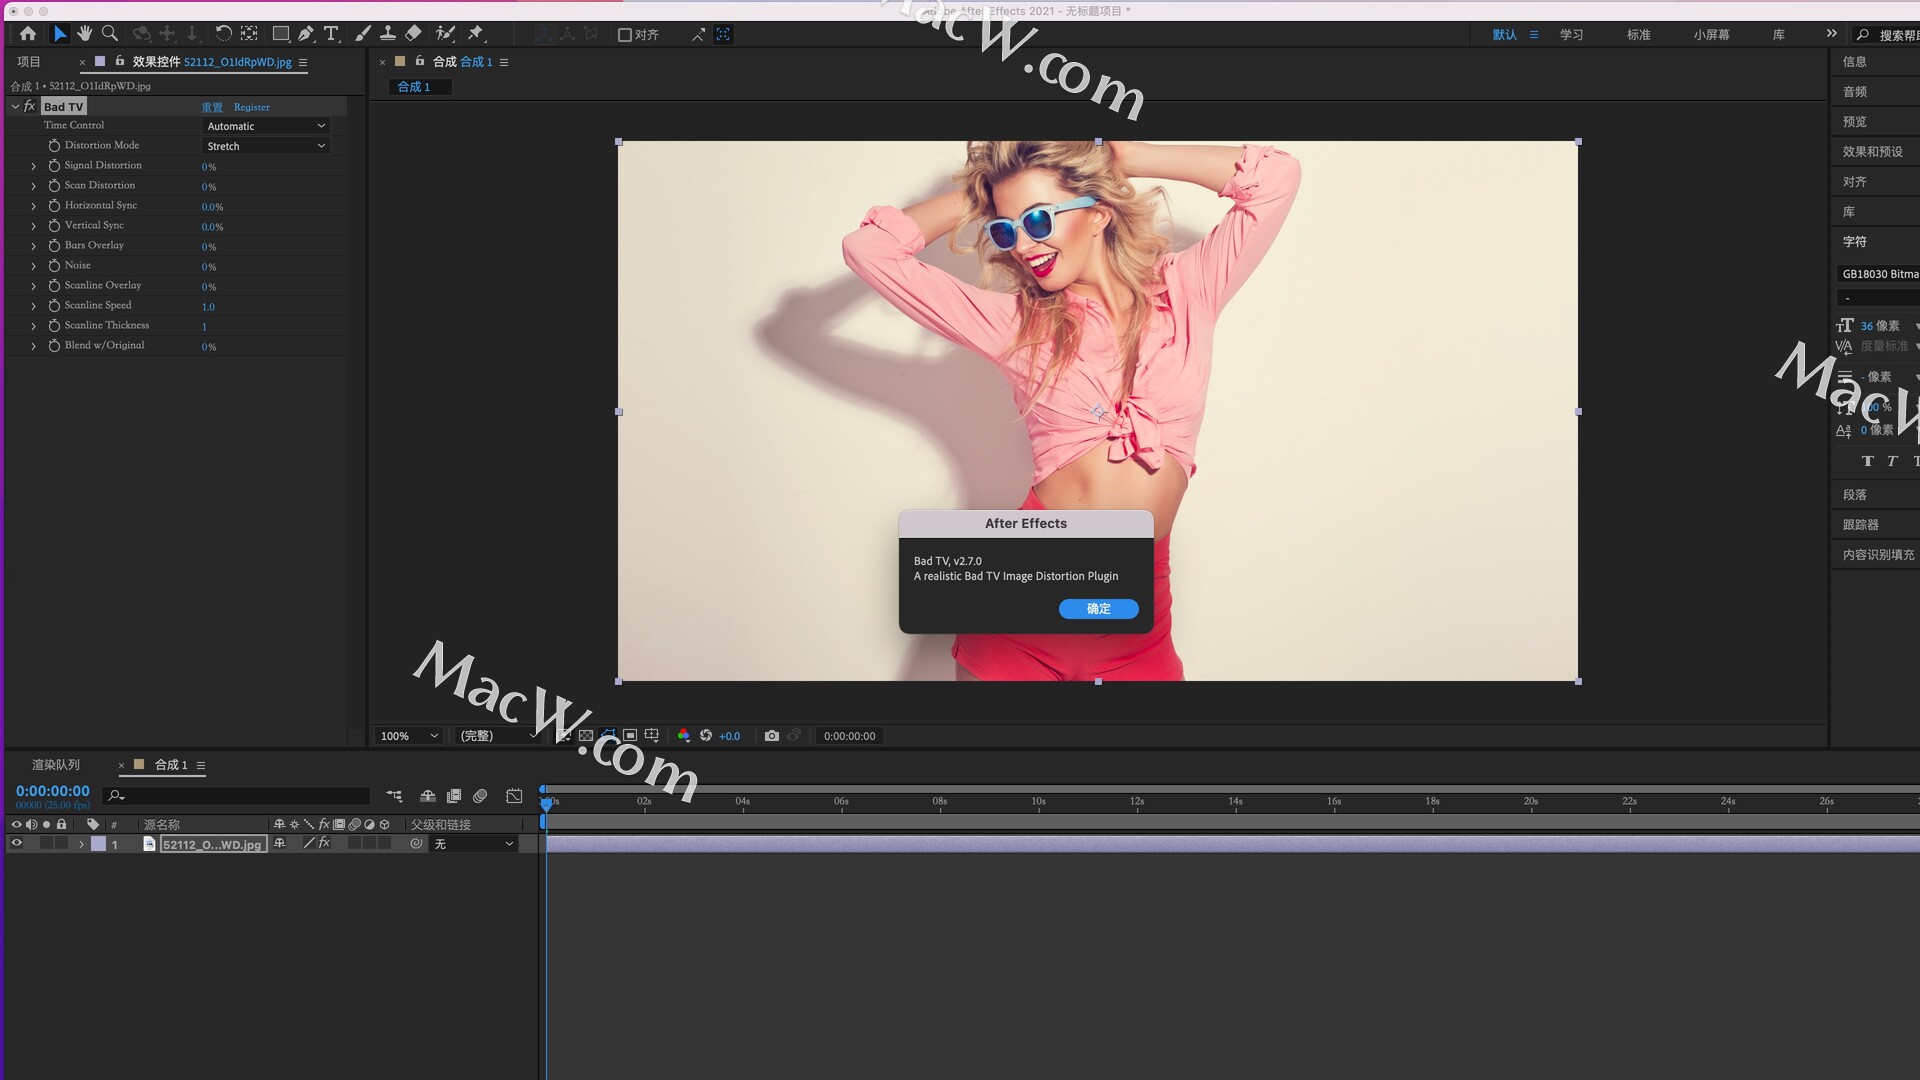
Task: Select the Zoom magnifier tool
Action: (x=110, y=34)
